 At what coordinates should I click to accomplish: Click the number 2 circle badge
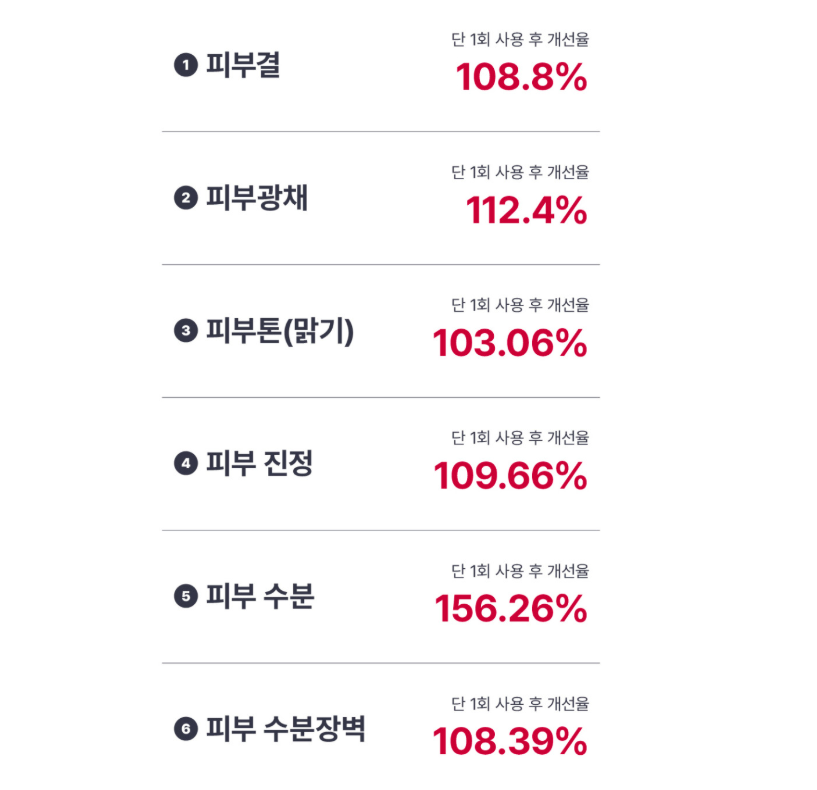(x=184, y=199)
